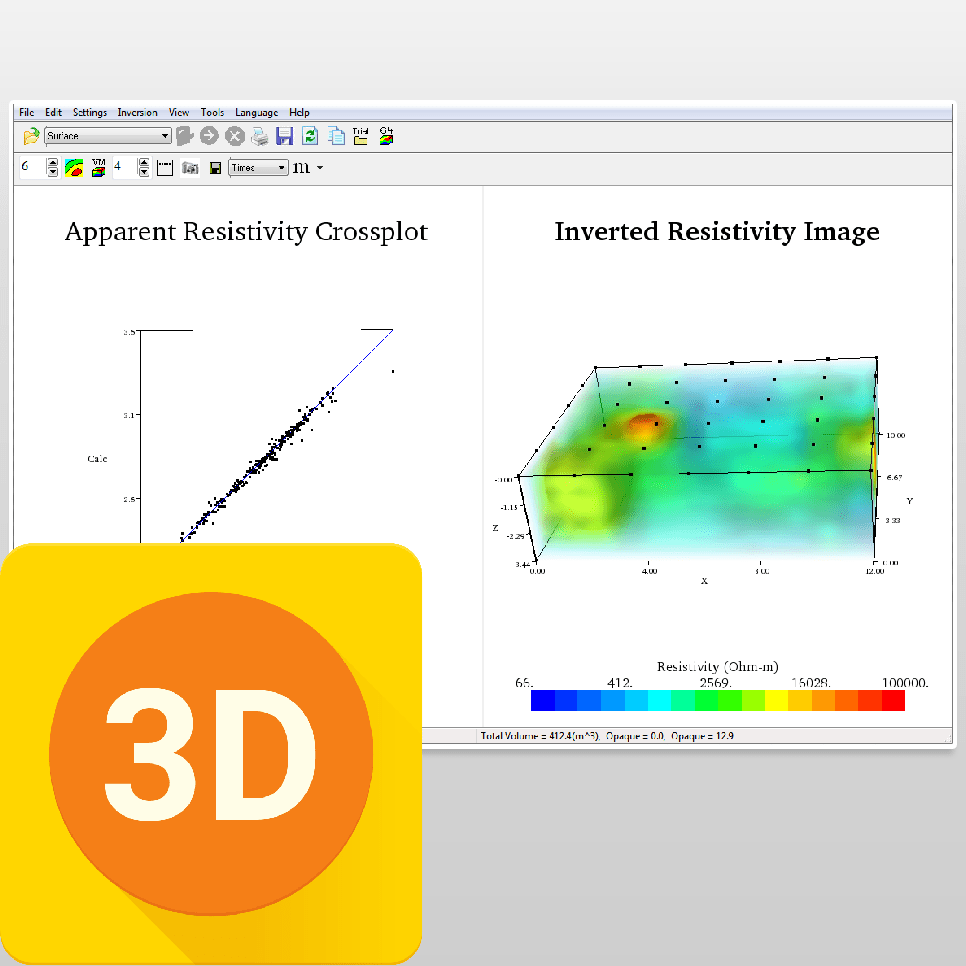Click the forward arrow navigation button
This screenshot has width=966, height=966.
click(209, 136)
